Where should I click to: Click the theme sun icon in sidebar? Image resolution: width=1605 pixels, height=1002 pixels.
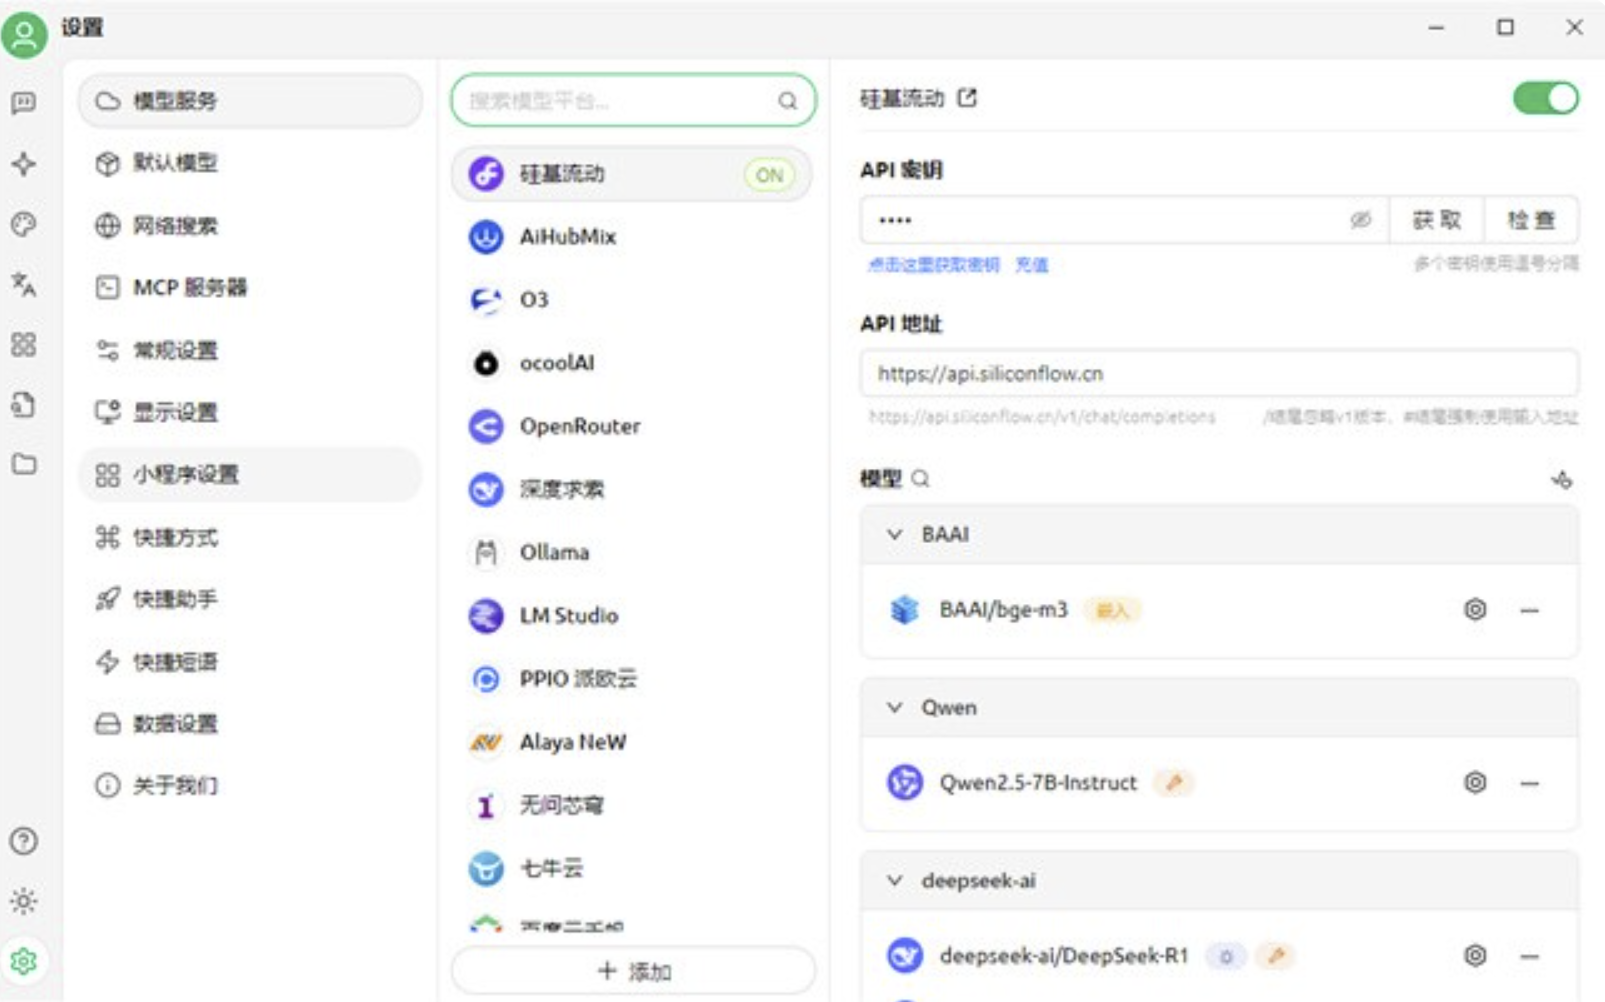(23, 901)
